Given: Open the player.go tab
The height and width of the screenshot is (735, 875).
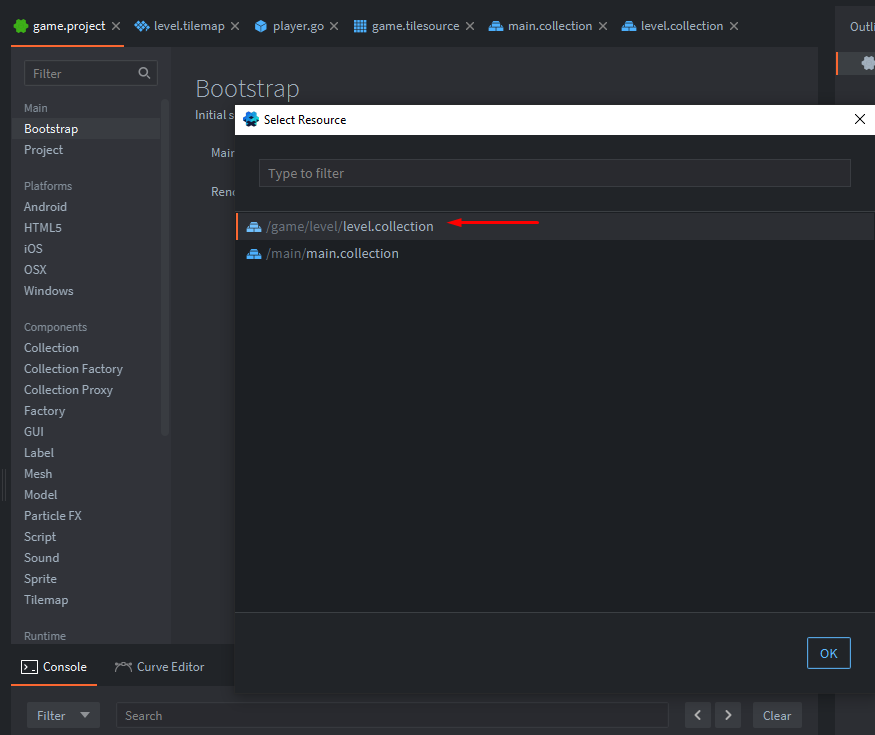Looking at the screenshot, I should [299, 26].
